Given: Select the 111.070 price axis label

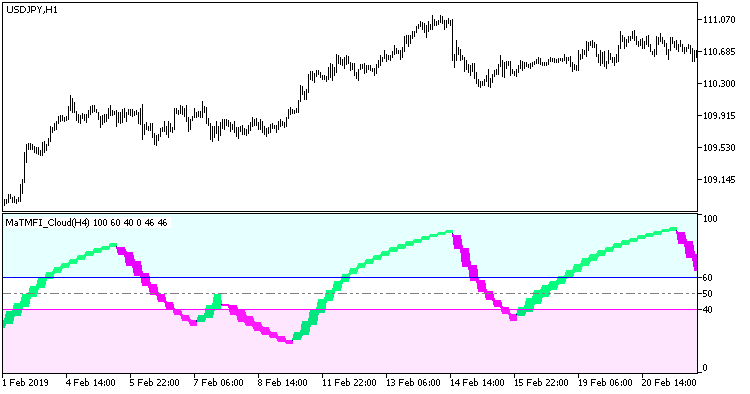Looking at the screenshot, I should [x=718, y=20].
